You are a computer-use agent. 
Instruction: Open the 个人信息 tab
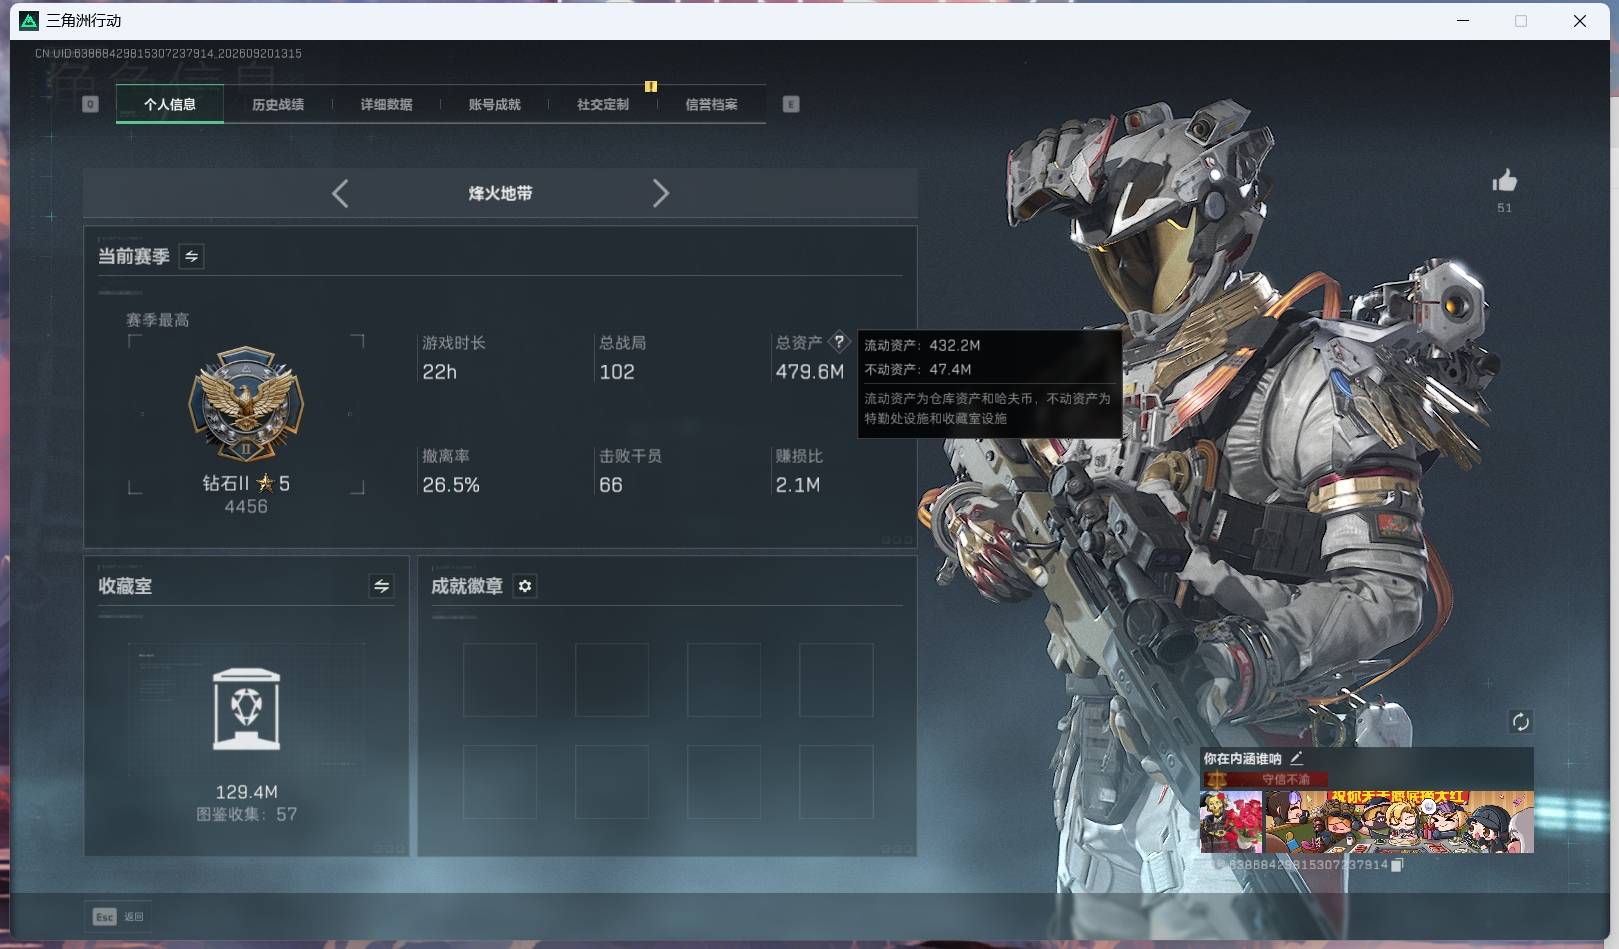click(170, 104)
